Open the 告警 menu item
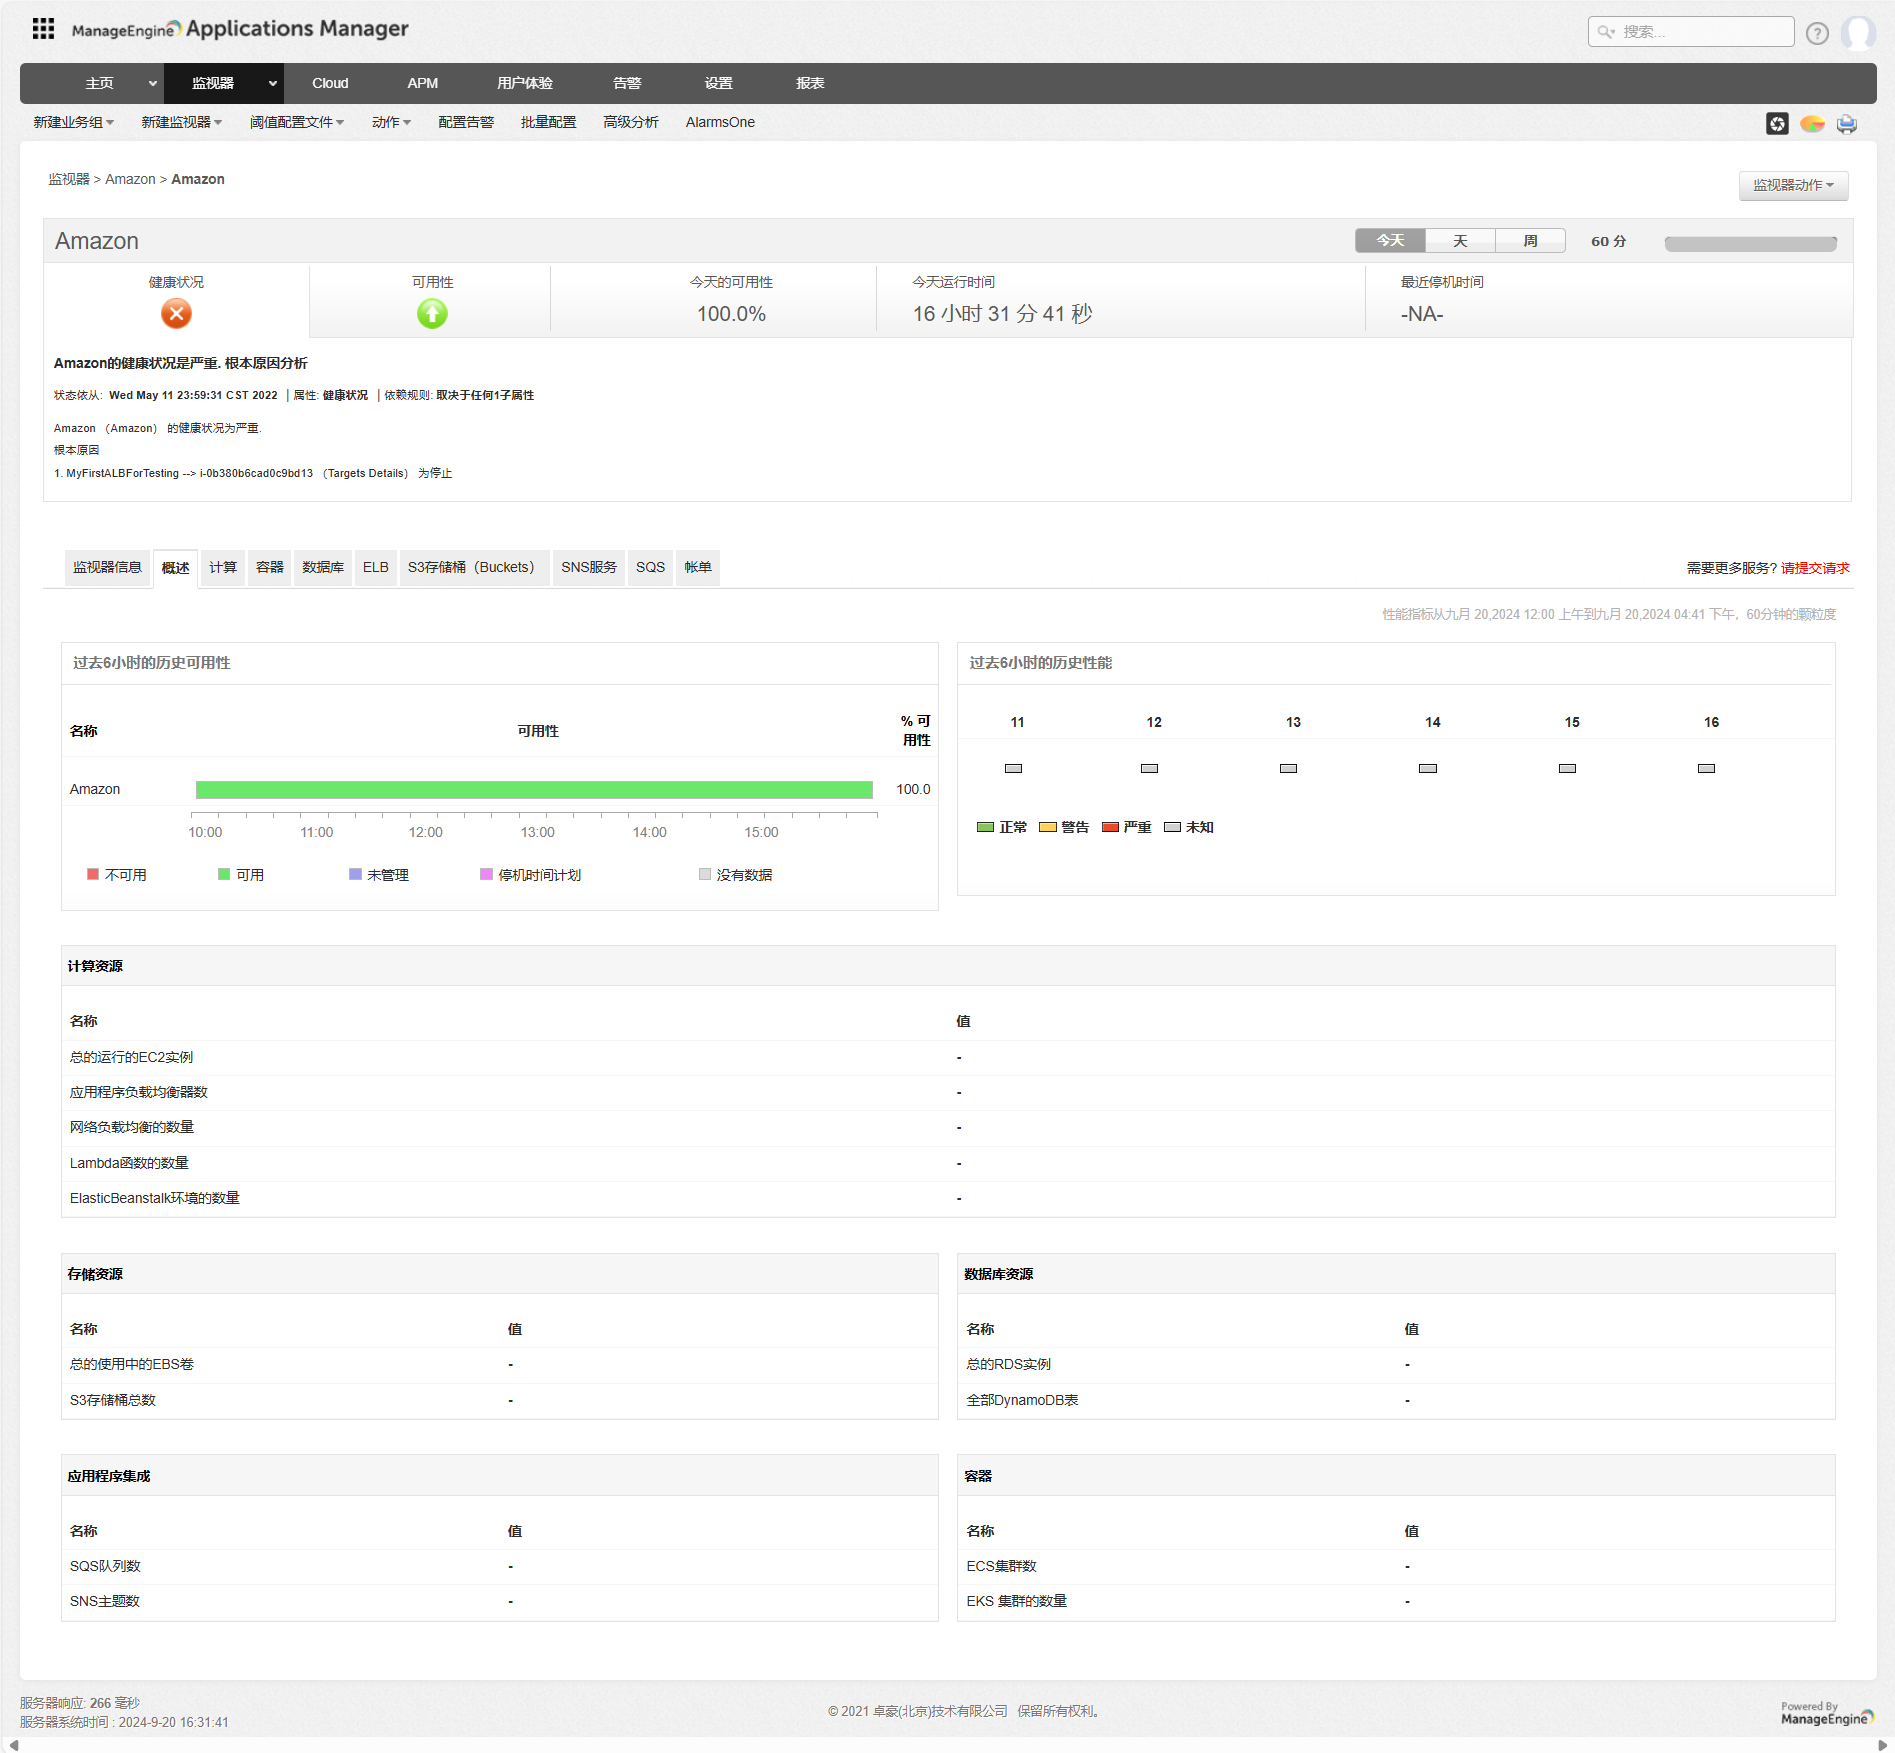The height and width of the screenshot is (1753, 1895). 627,83
